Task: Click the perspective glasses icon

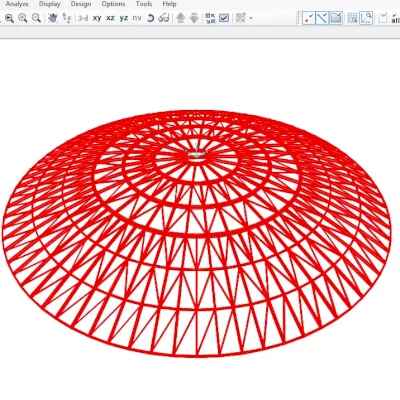Action: [x=164, y=18]
